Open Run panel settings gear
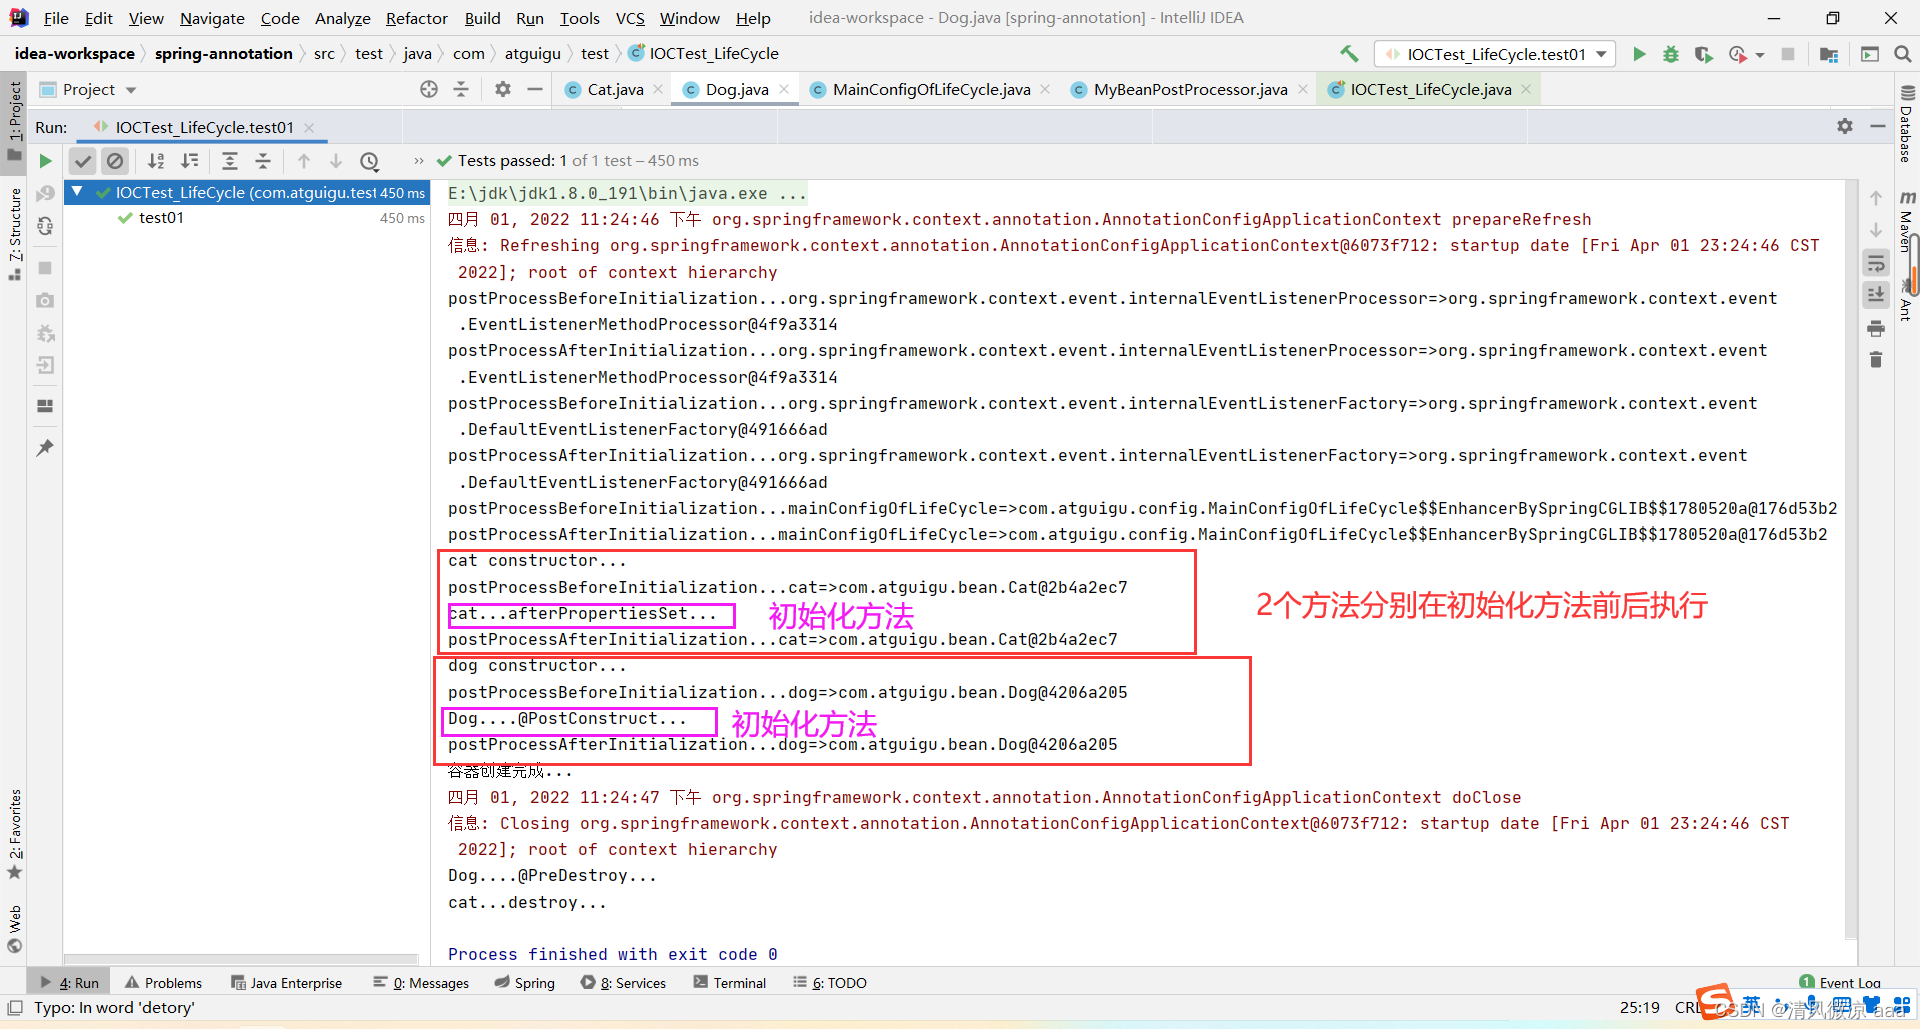 [x=1845, y=126]
